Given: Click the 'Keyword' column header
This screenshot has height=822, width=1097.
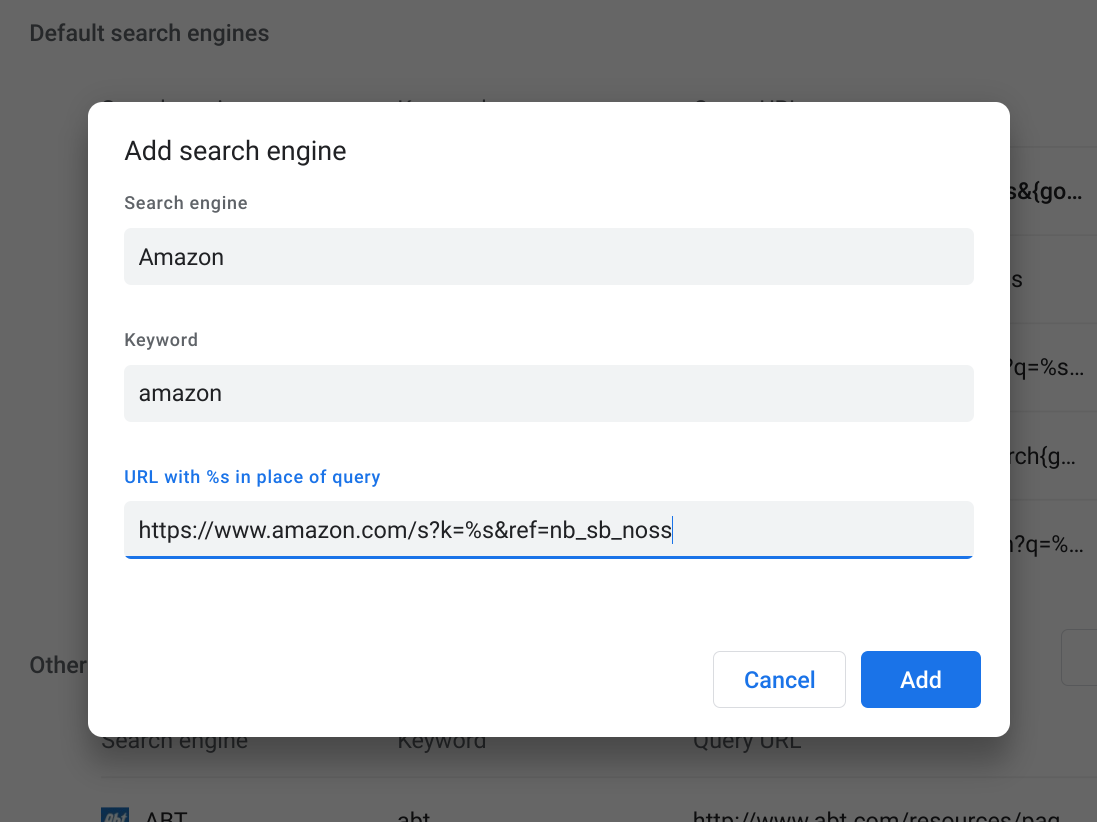Looking at the screenshot, I should coord(441,740).
